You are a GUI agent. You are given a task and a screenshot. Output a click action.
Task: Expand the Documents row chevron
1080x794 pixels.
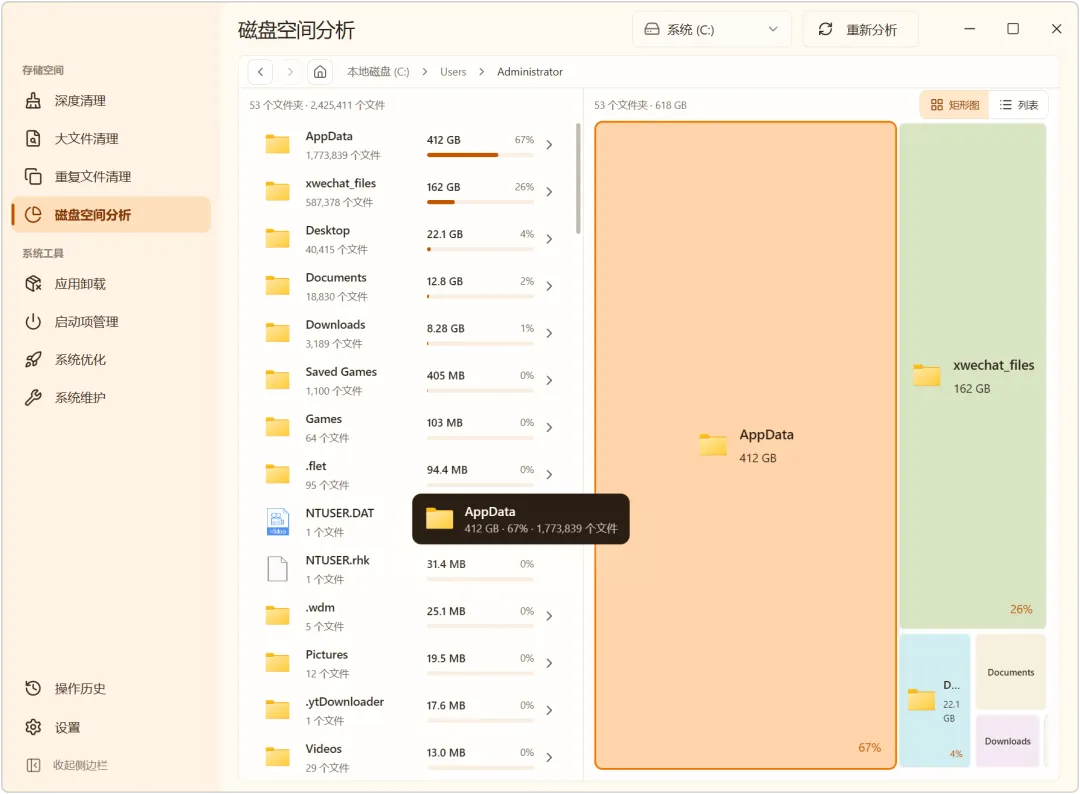pos(549,286)
